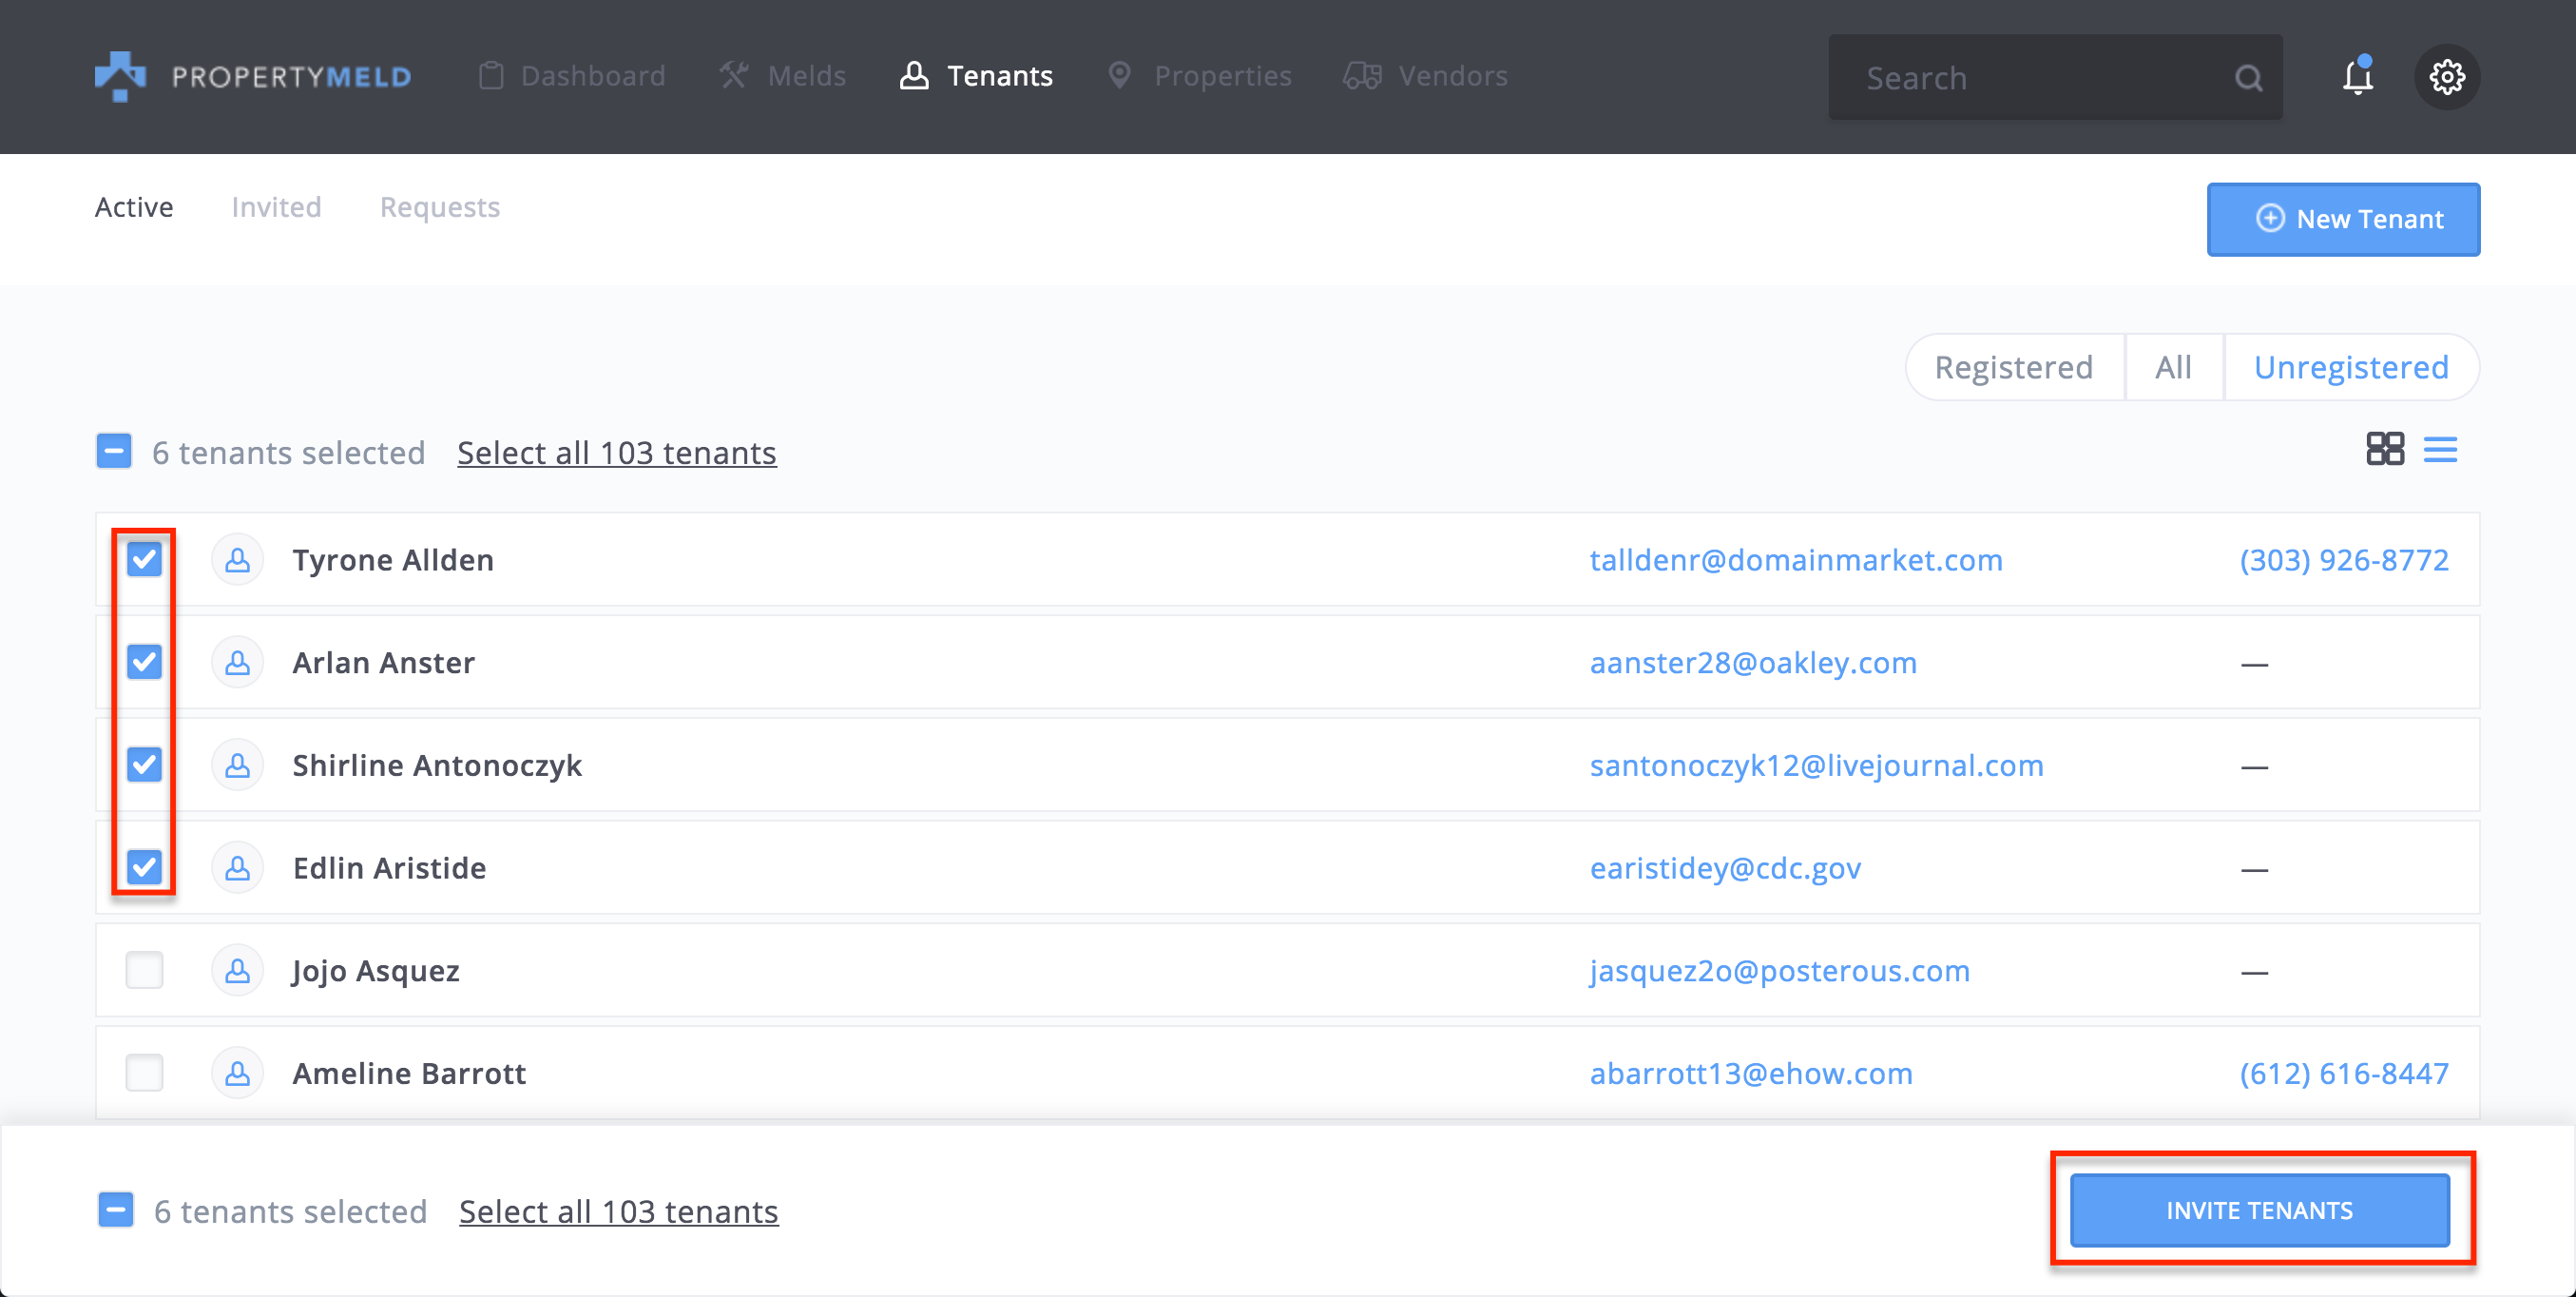This screenshot has height=1297, width=2576.
Task: Show All tenants filter
Action: click(x=2173, y=367)
